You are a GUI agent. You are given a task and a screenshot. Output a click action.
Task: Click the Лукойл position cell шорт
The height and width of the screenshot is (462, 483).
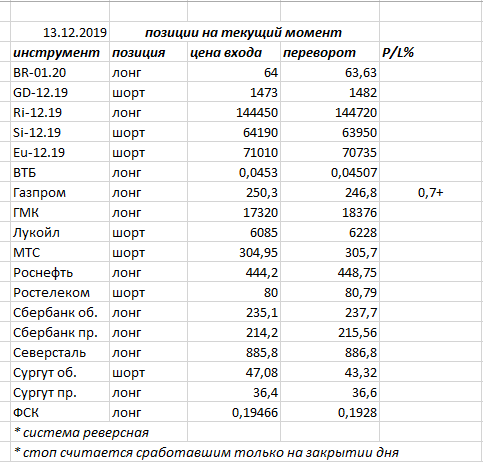pyautogui.click(x=149, y=232)
